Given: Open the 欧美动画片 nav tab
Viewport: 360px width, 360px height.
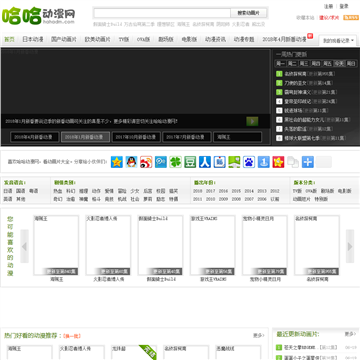Looking at the screenshot, I should coord(97,39).
